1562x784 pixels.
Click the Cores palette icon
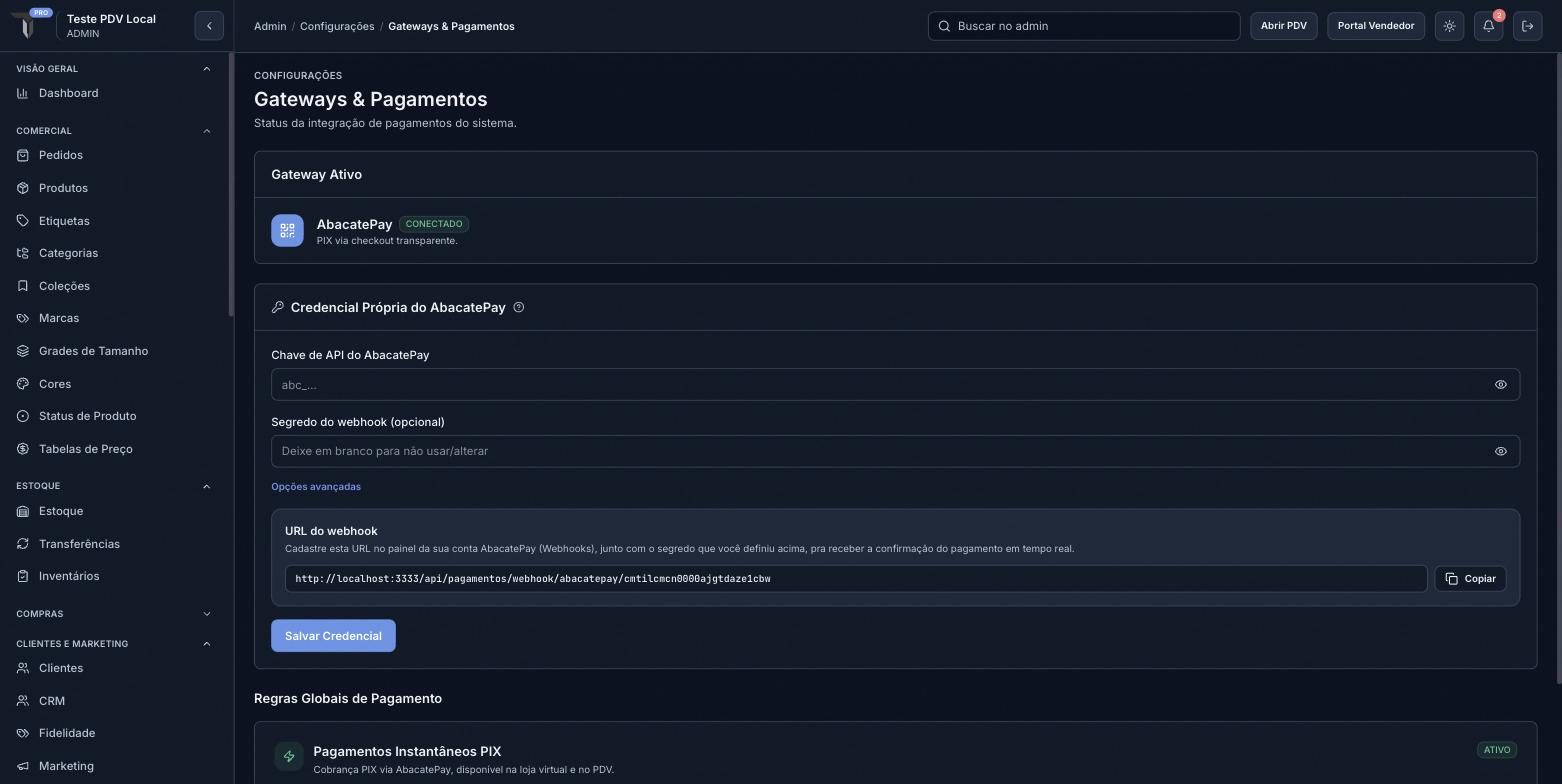[23, 384]
